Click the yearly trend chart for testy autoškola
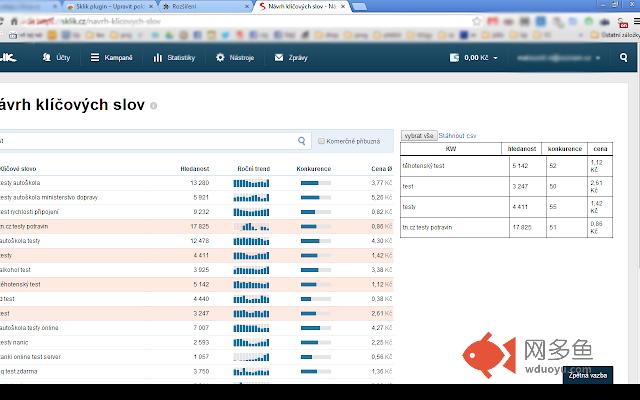This screenshot has height=400, width=640. (251, 183)
